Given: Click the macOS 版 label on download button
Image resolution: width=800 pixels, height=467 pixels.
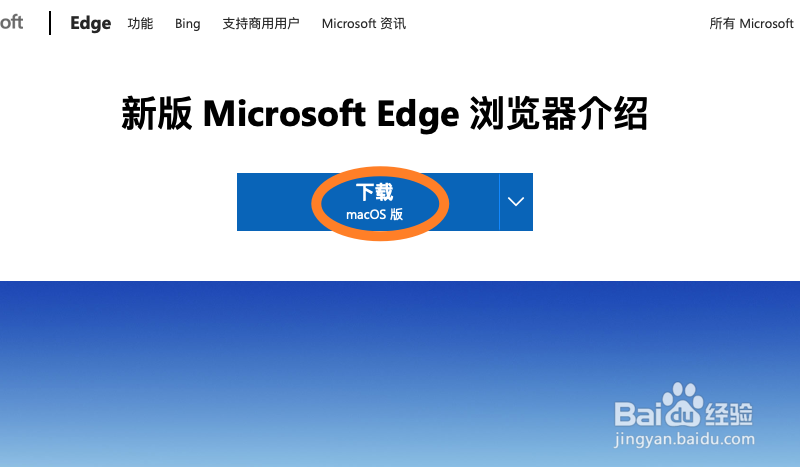Looking at the screenshot, I should coord(374,214).
